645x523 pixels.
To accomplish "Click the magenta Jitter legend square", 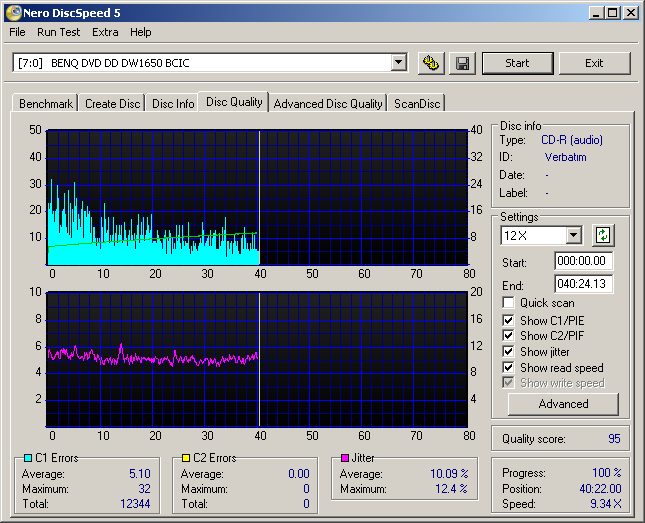I will 344,458.
